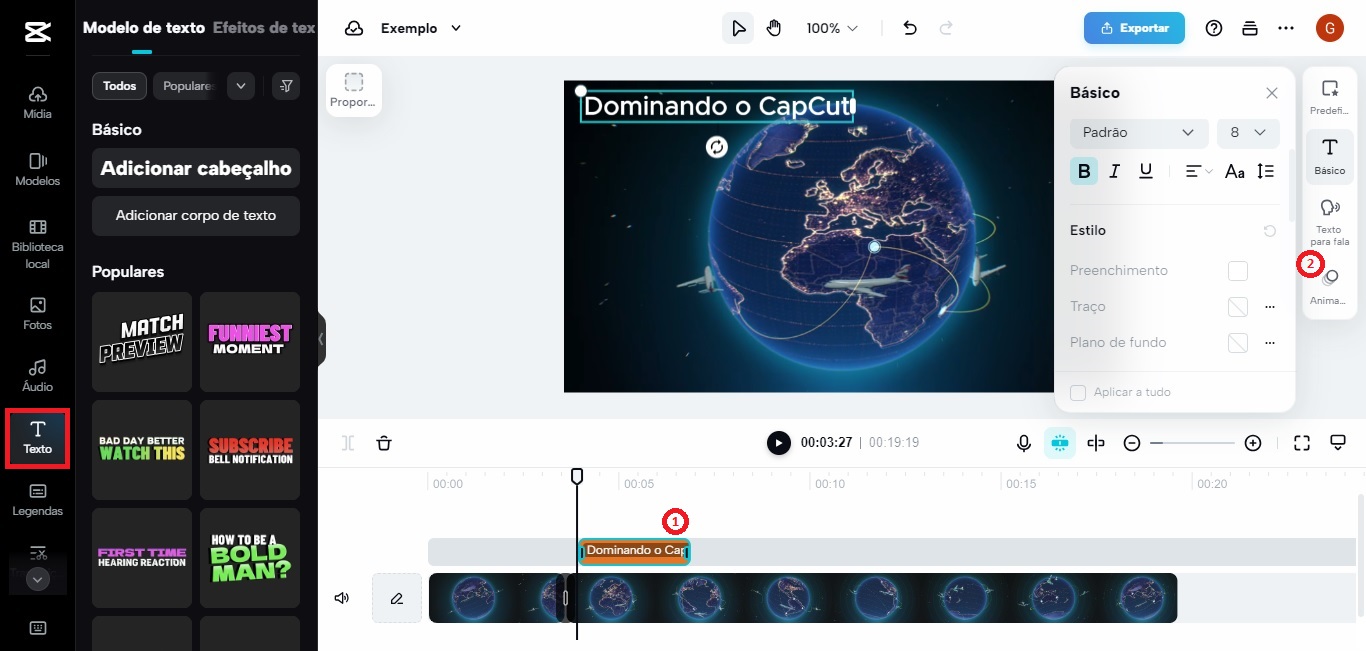The height and width of the screenshot is (651, 1366).
Task: Click the monitor display icon
Action: tap(1338, 443)
